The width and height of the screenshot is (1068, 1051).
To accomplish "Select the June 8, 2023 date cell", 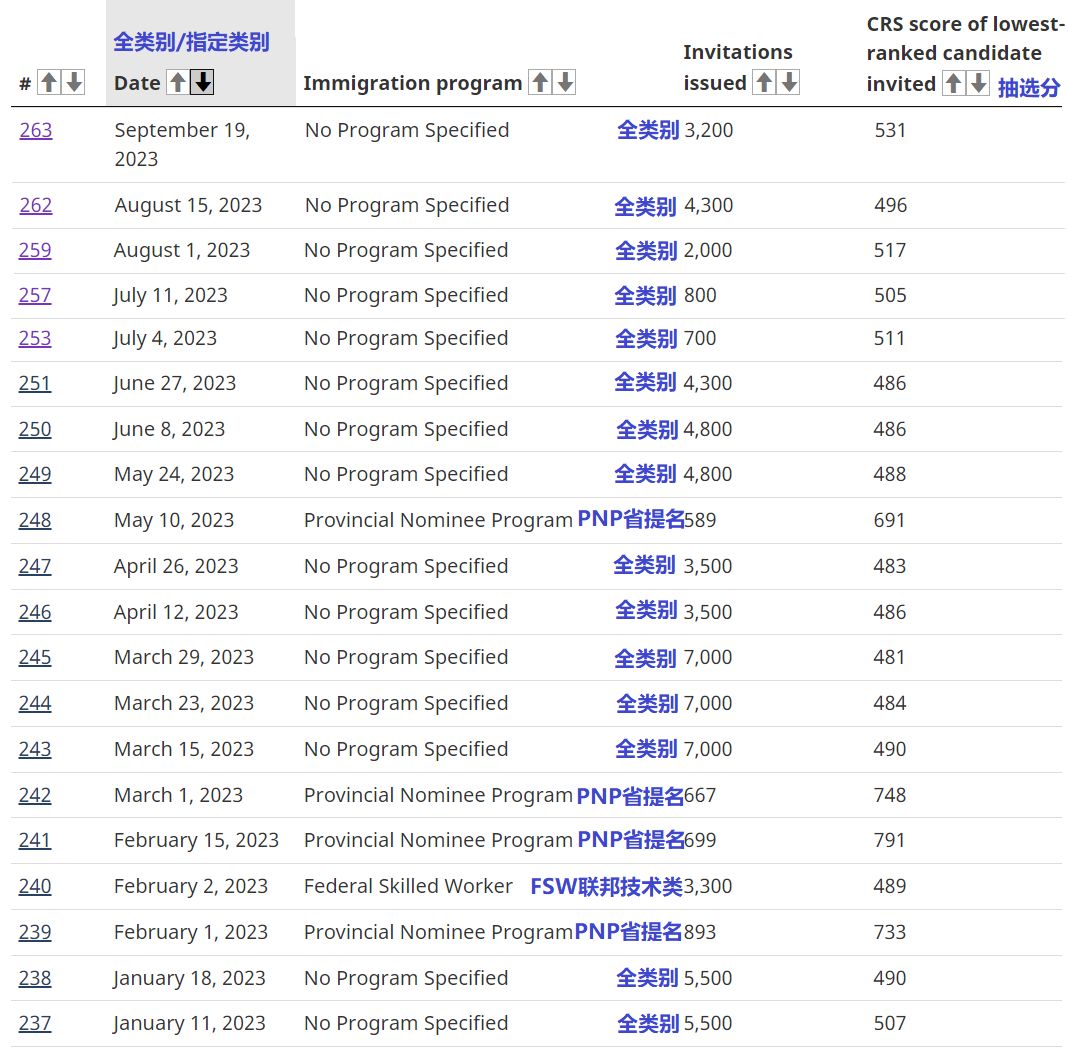I will (x=169, y=429).
